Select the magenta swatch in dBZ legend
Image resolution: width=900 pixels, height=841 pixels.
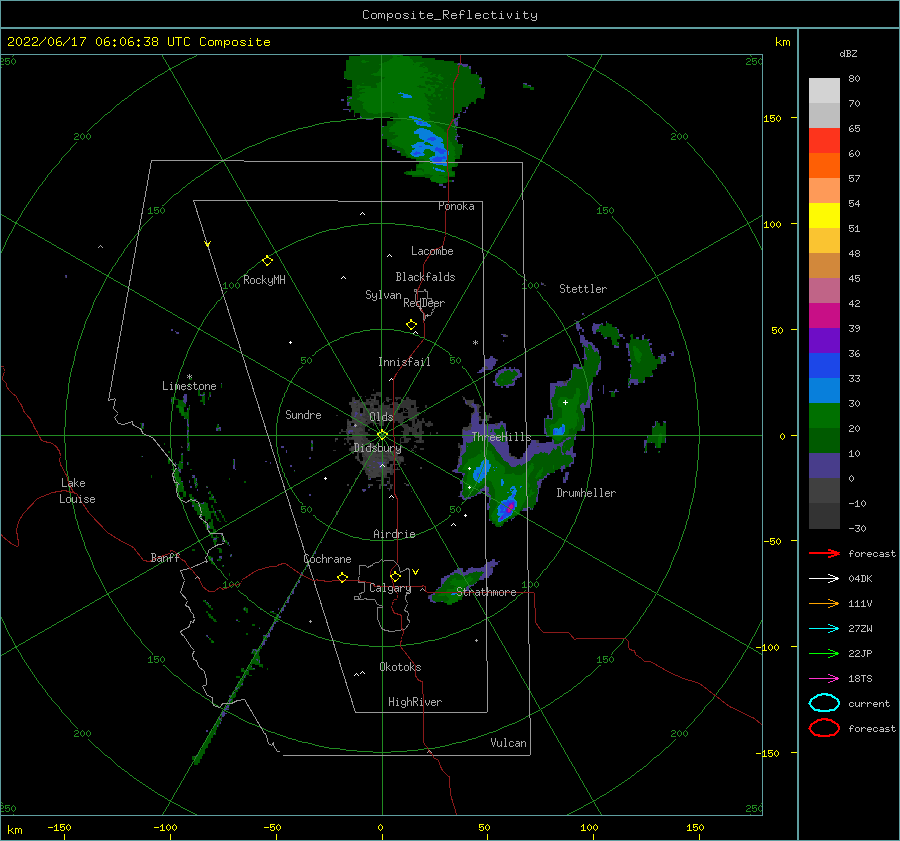[824, 316]
